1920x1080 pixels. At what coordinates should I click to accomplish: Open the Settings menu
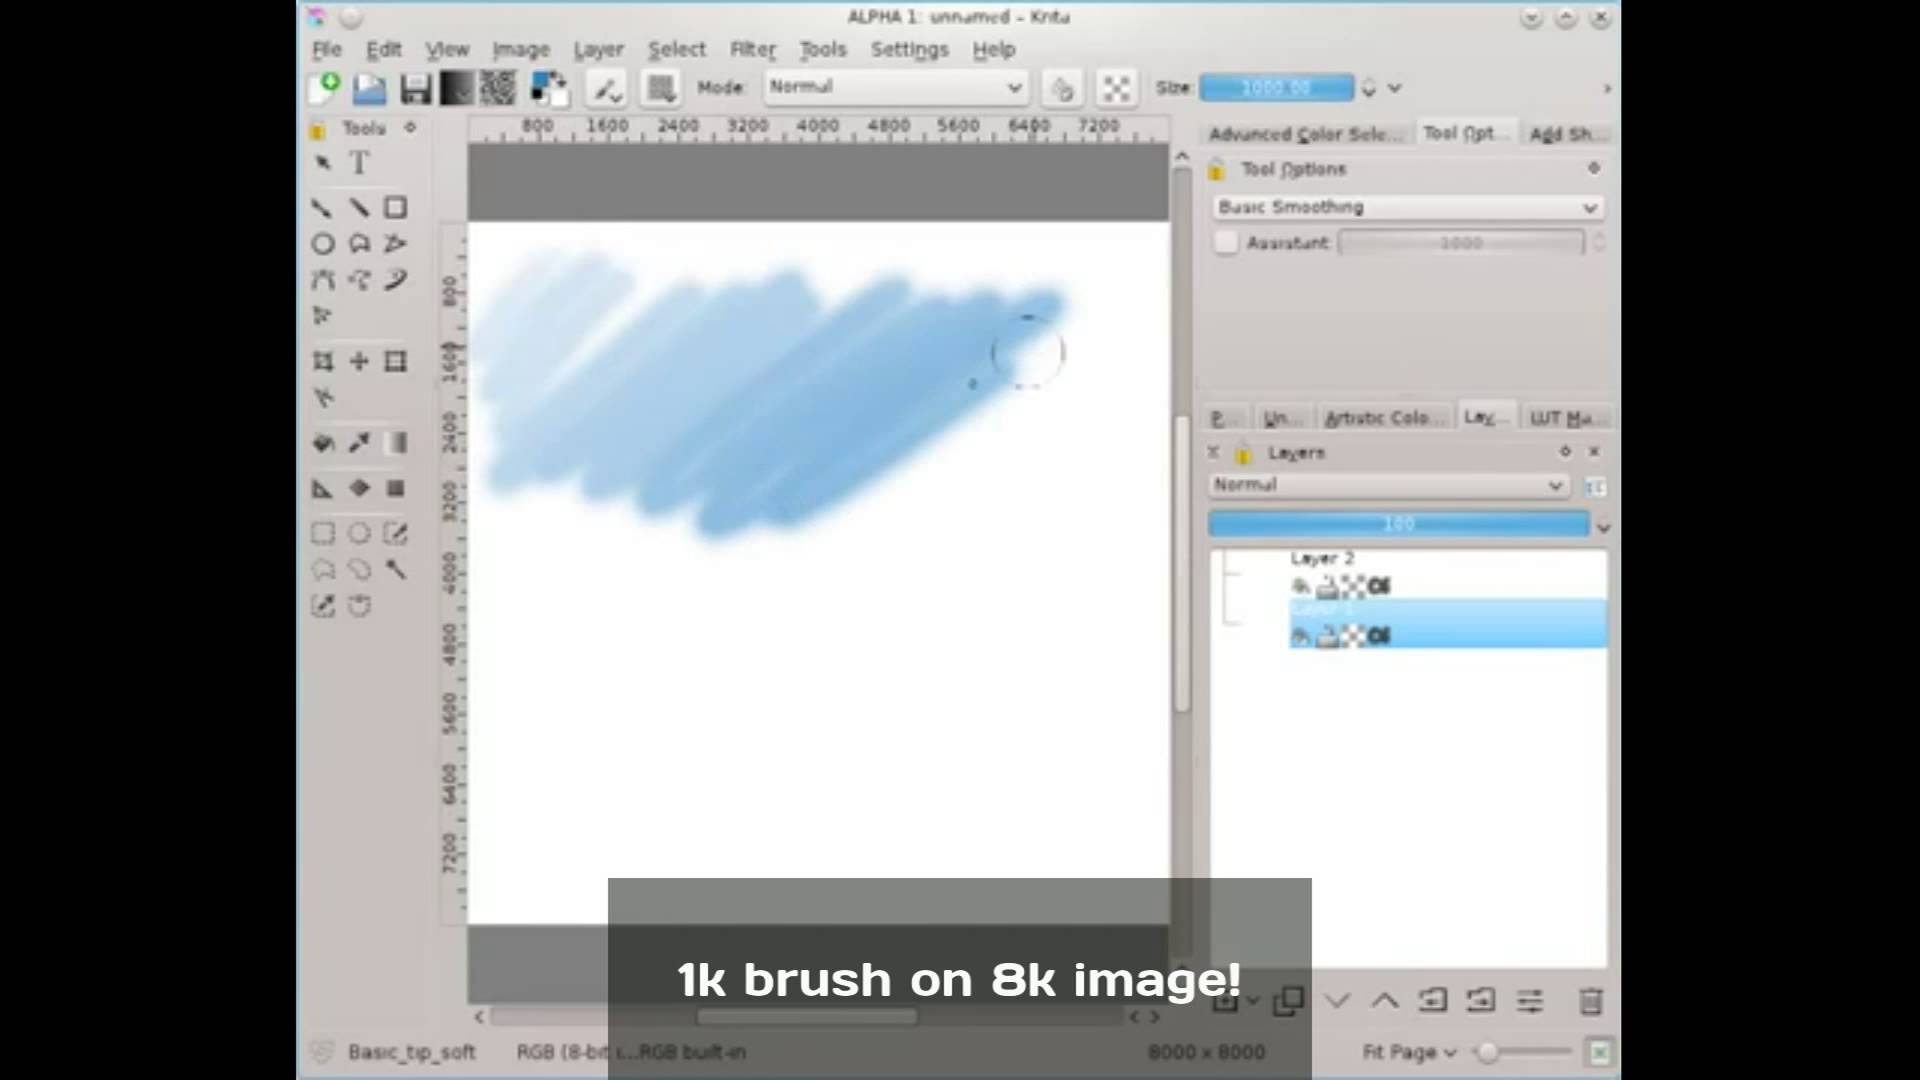(x=909, y=49)
